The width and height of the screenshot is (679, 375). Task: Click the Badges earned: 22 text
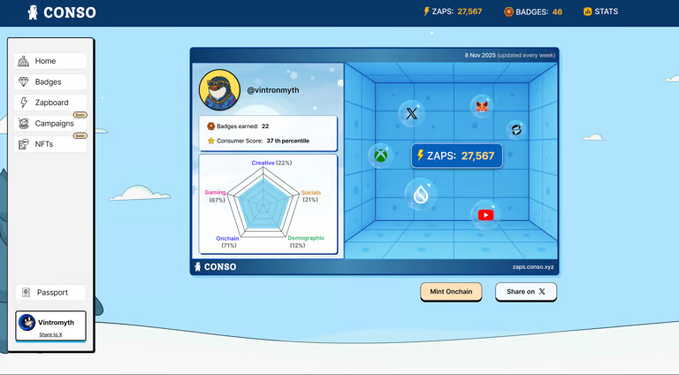242,126
